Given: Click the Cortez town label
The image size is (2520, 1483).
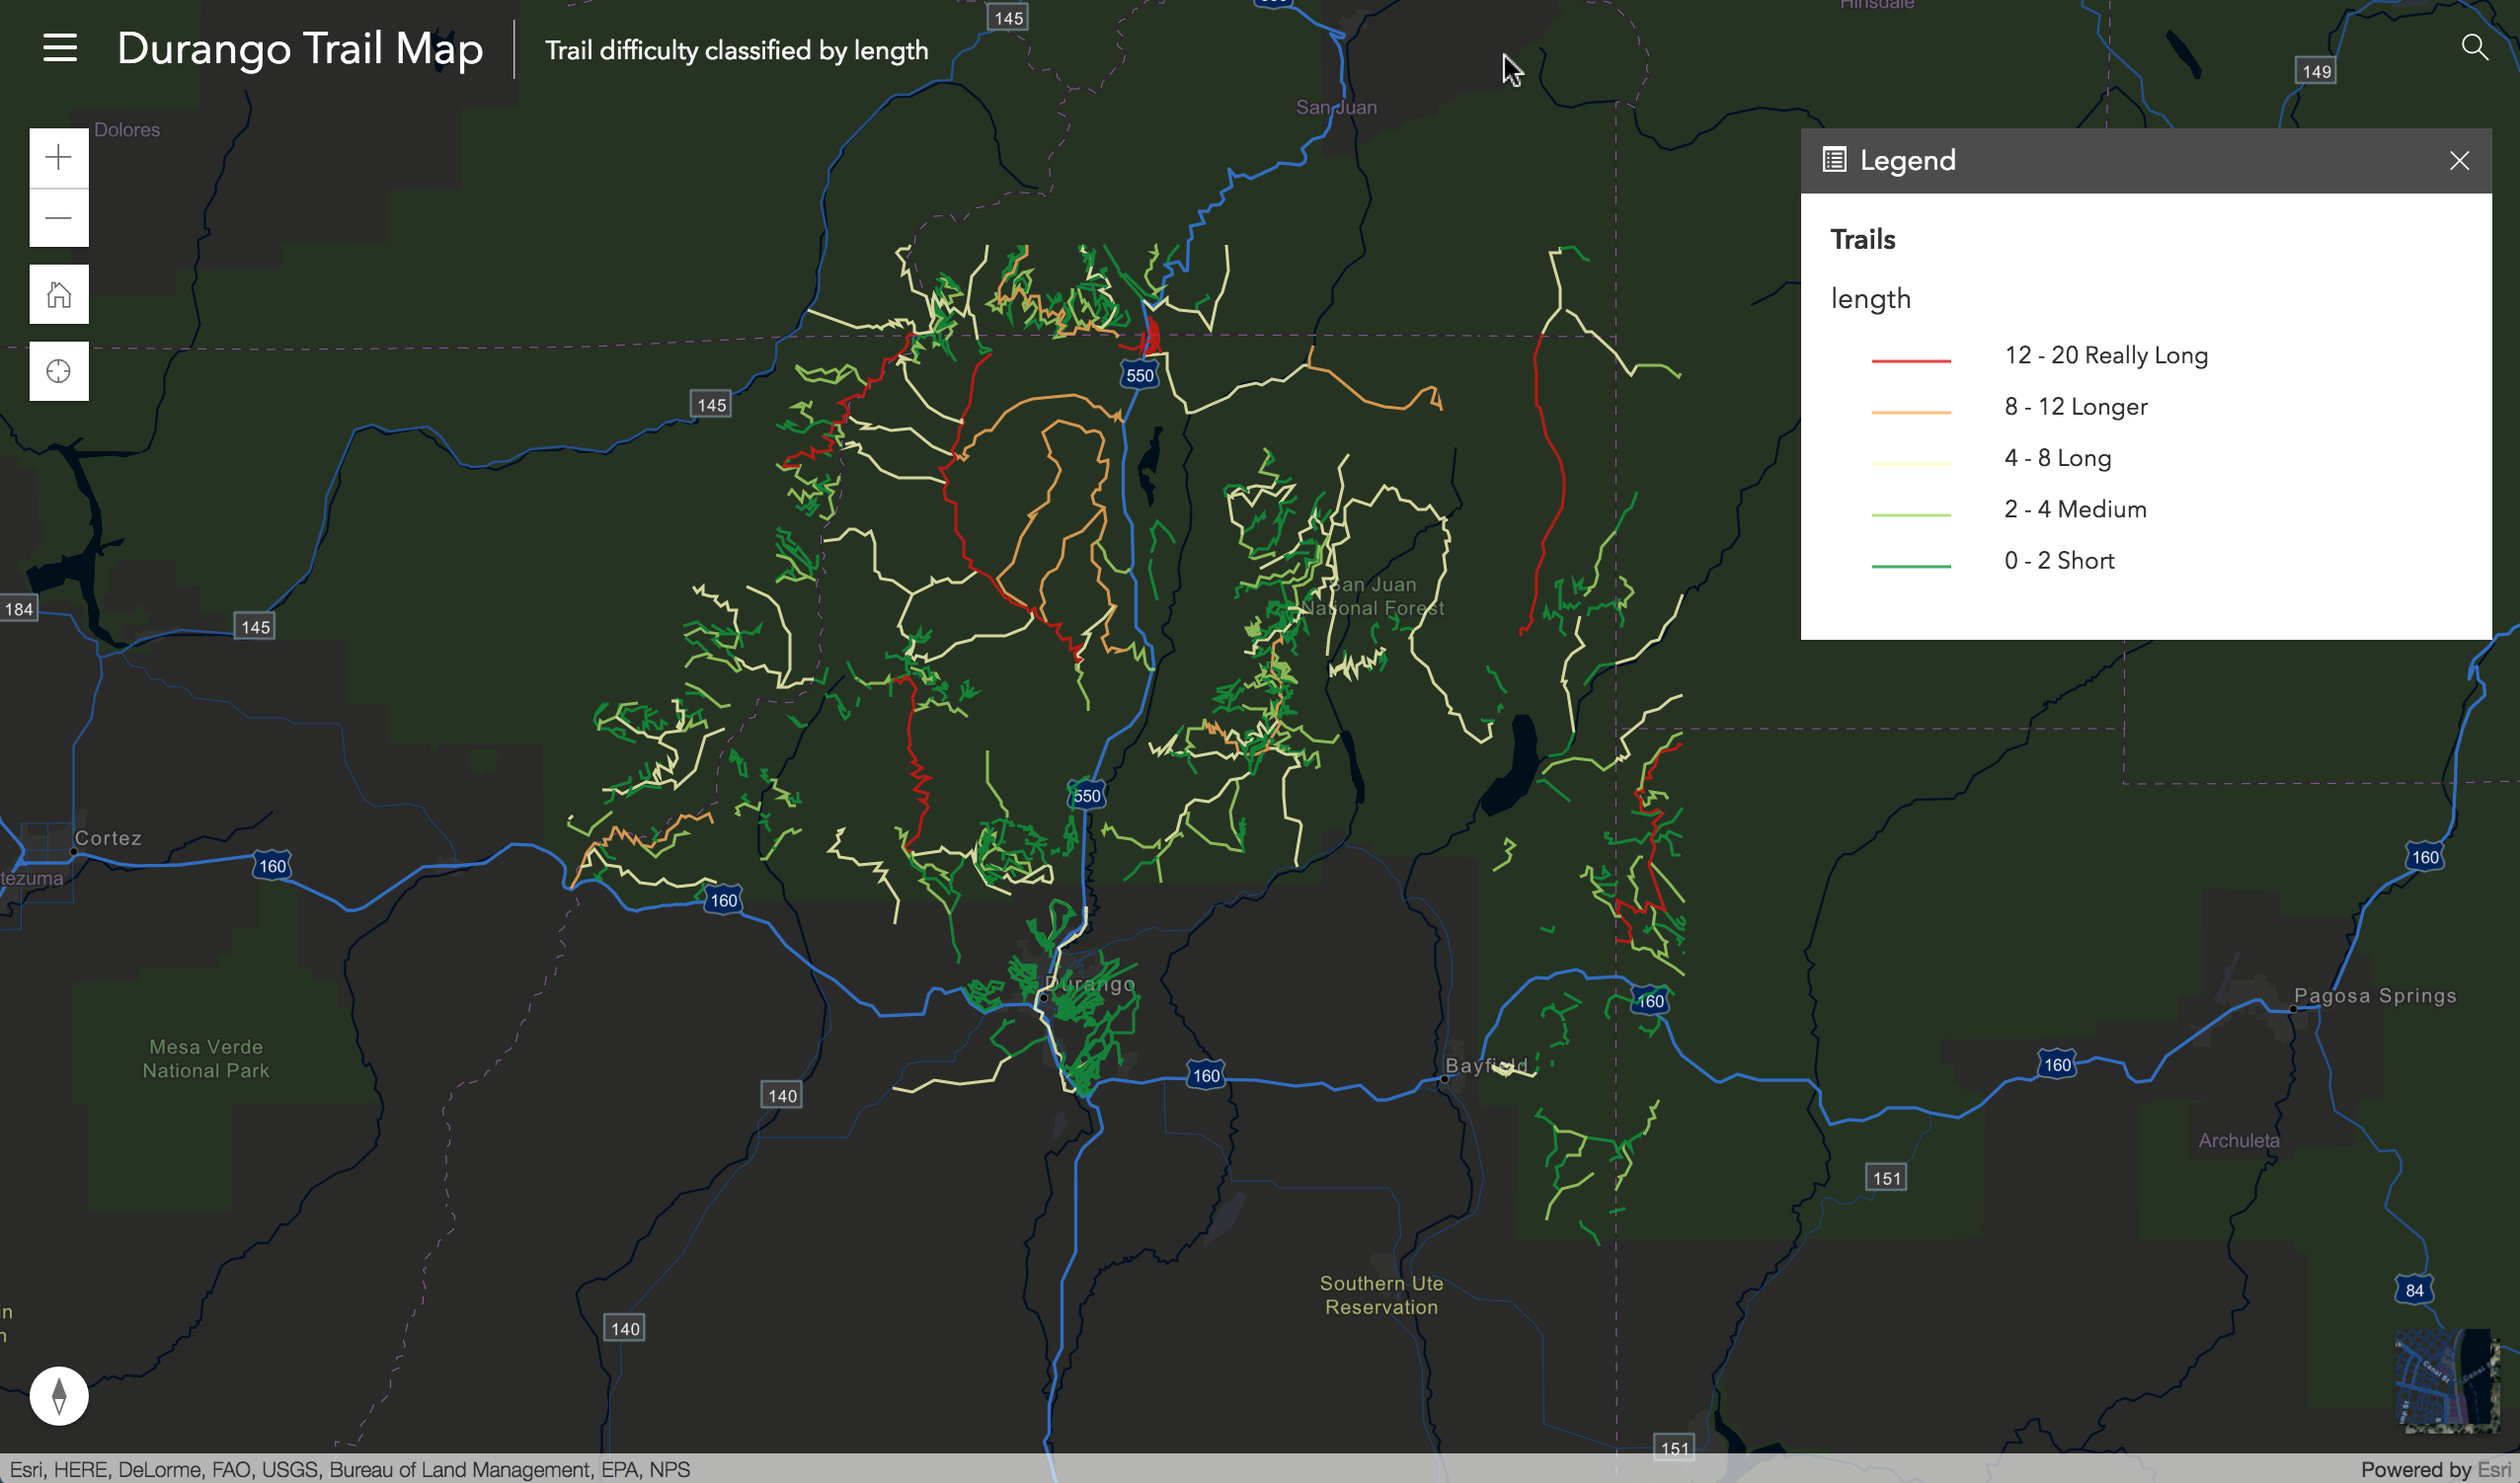Looking at the screenshot, I should point(108,838).
